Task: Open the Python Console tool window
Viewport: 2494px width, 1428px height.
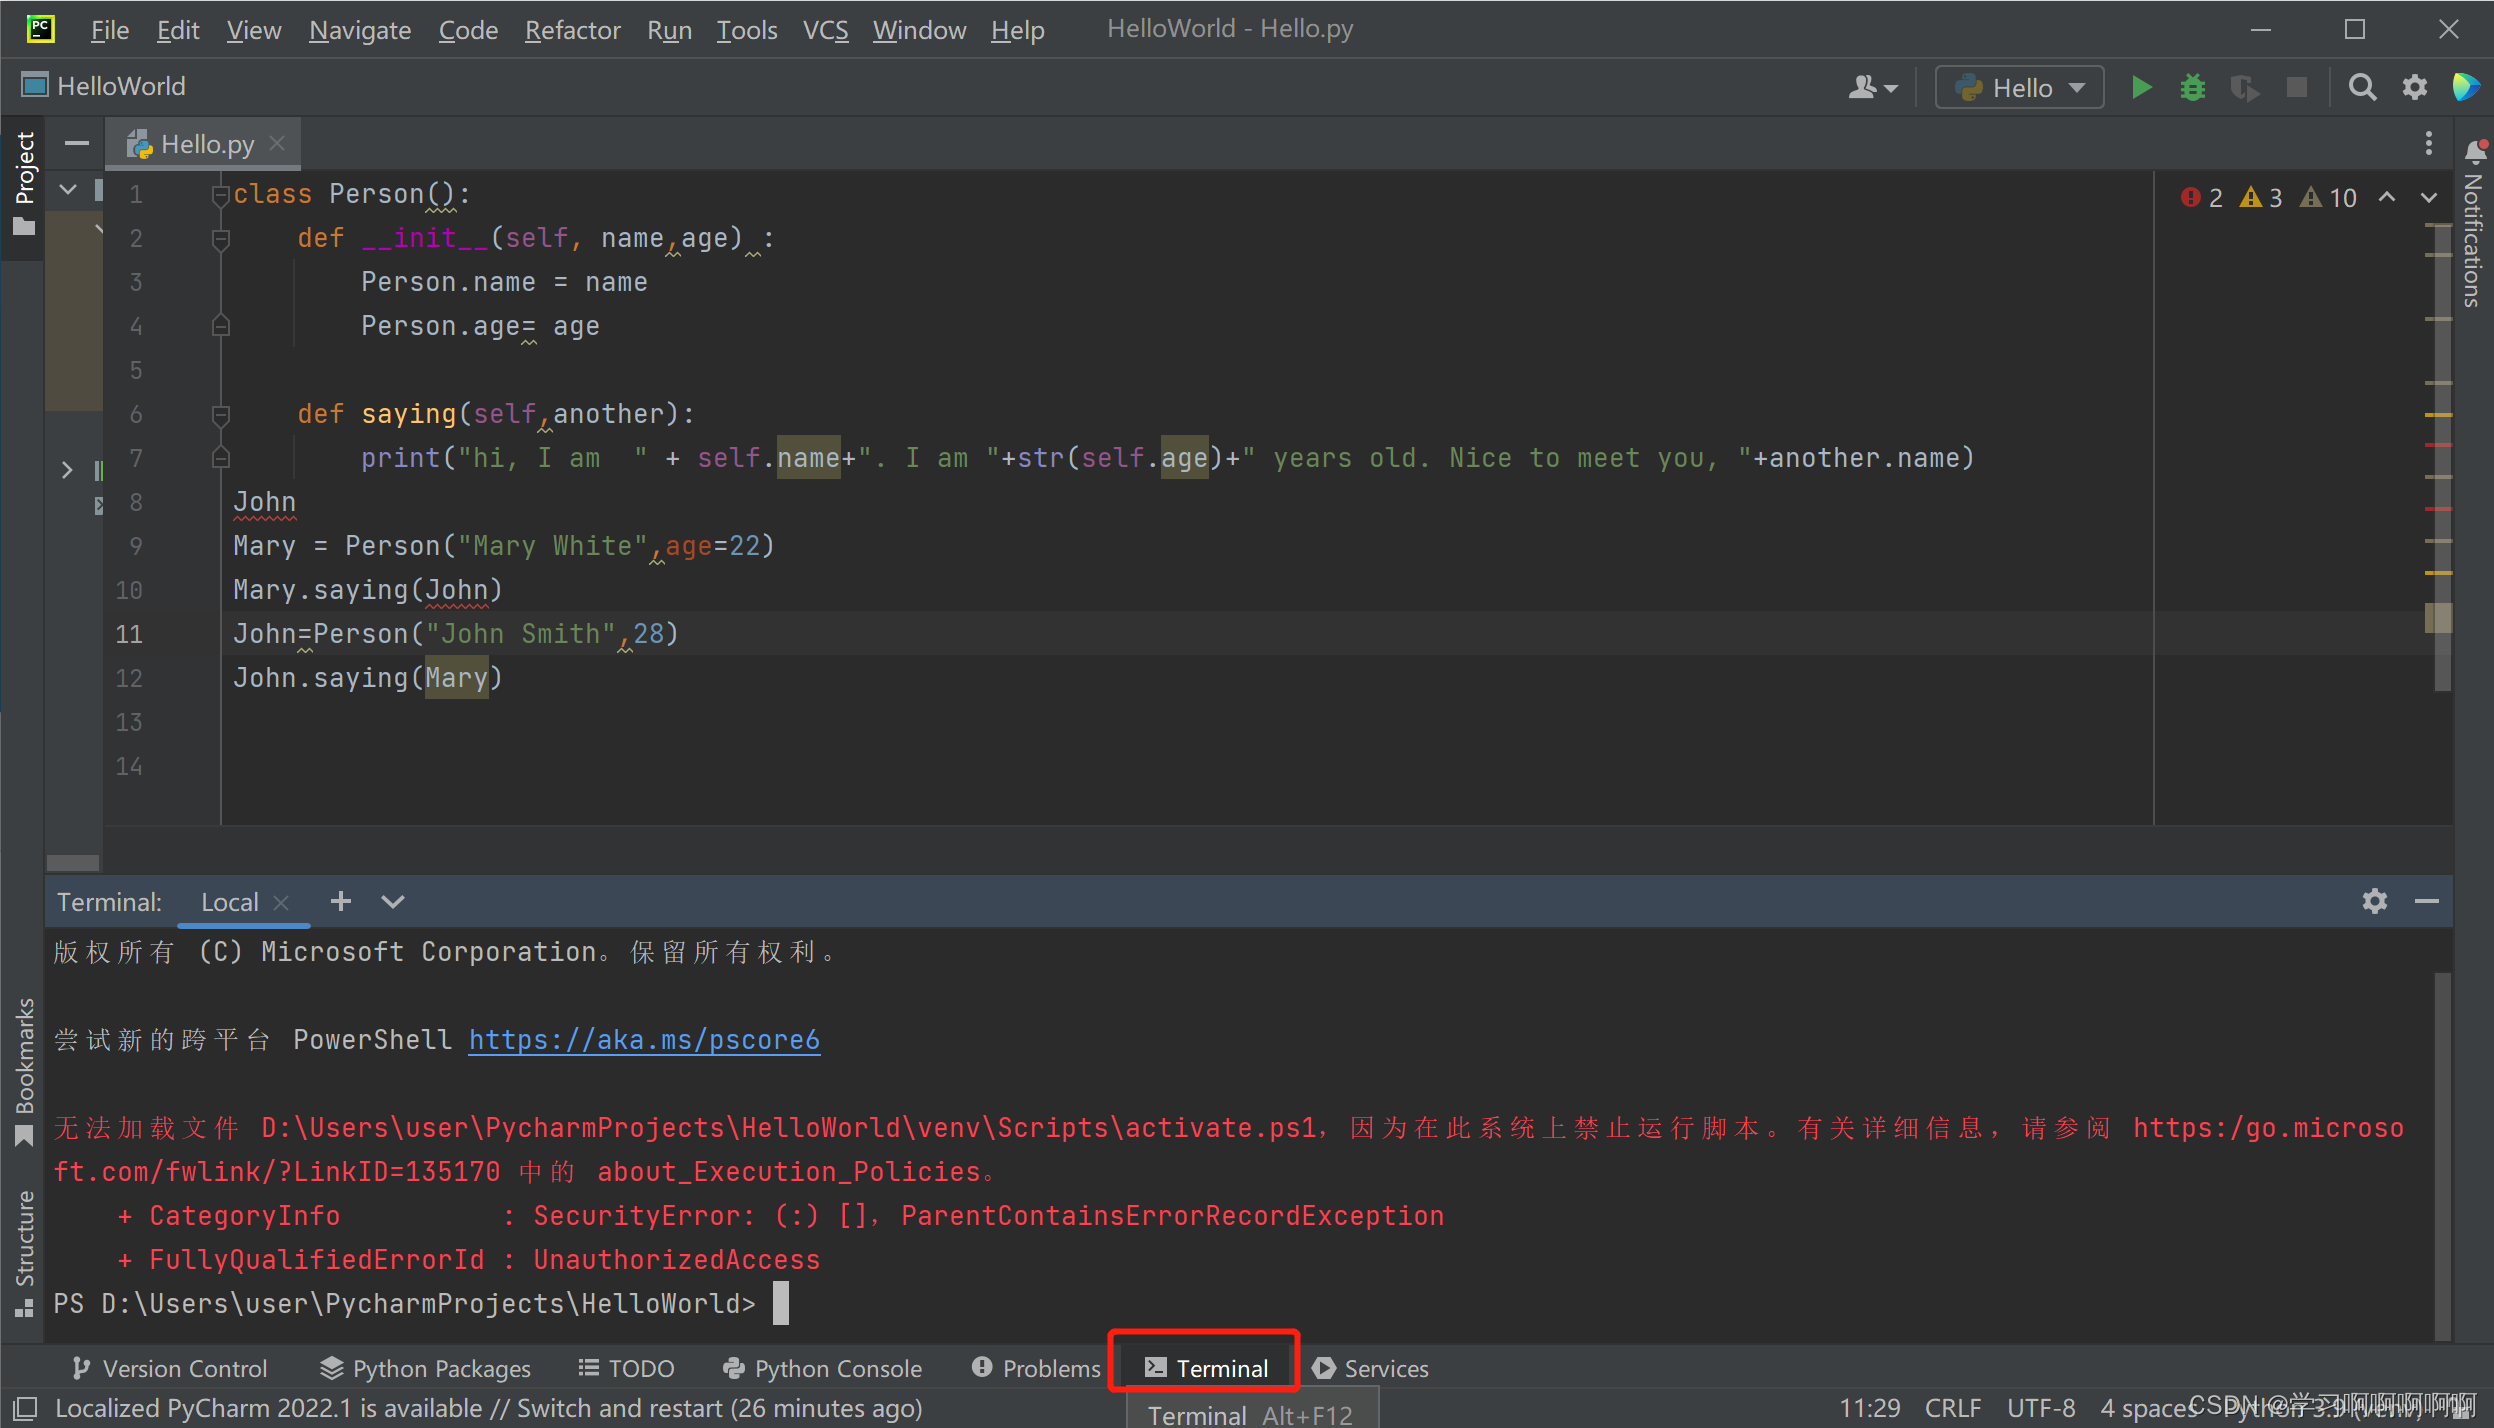Action: (822, 1368)
